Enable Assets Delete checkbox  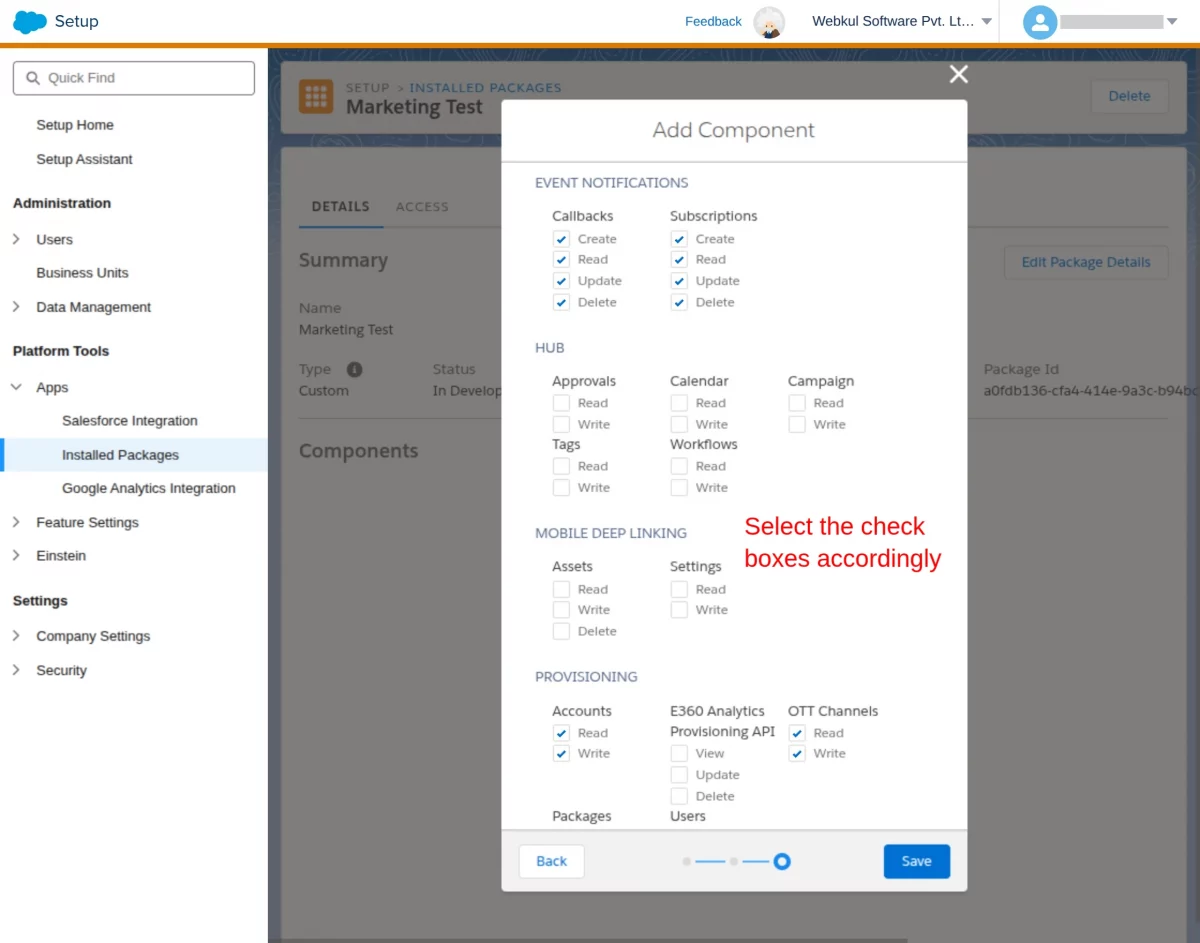pos(561,631)
